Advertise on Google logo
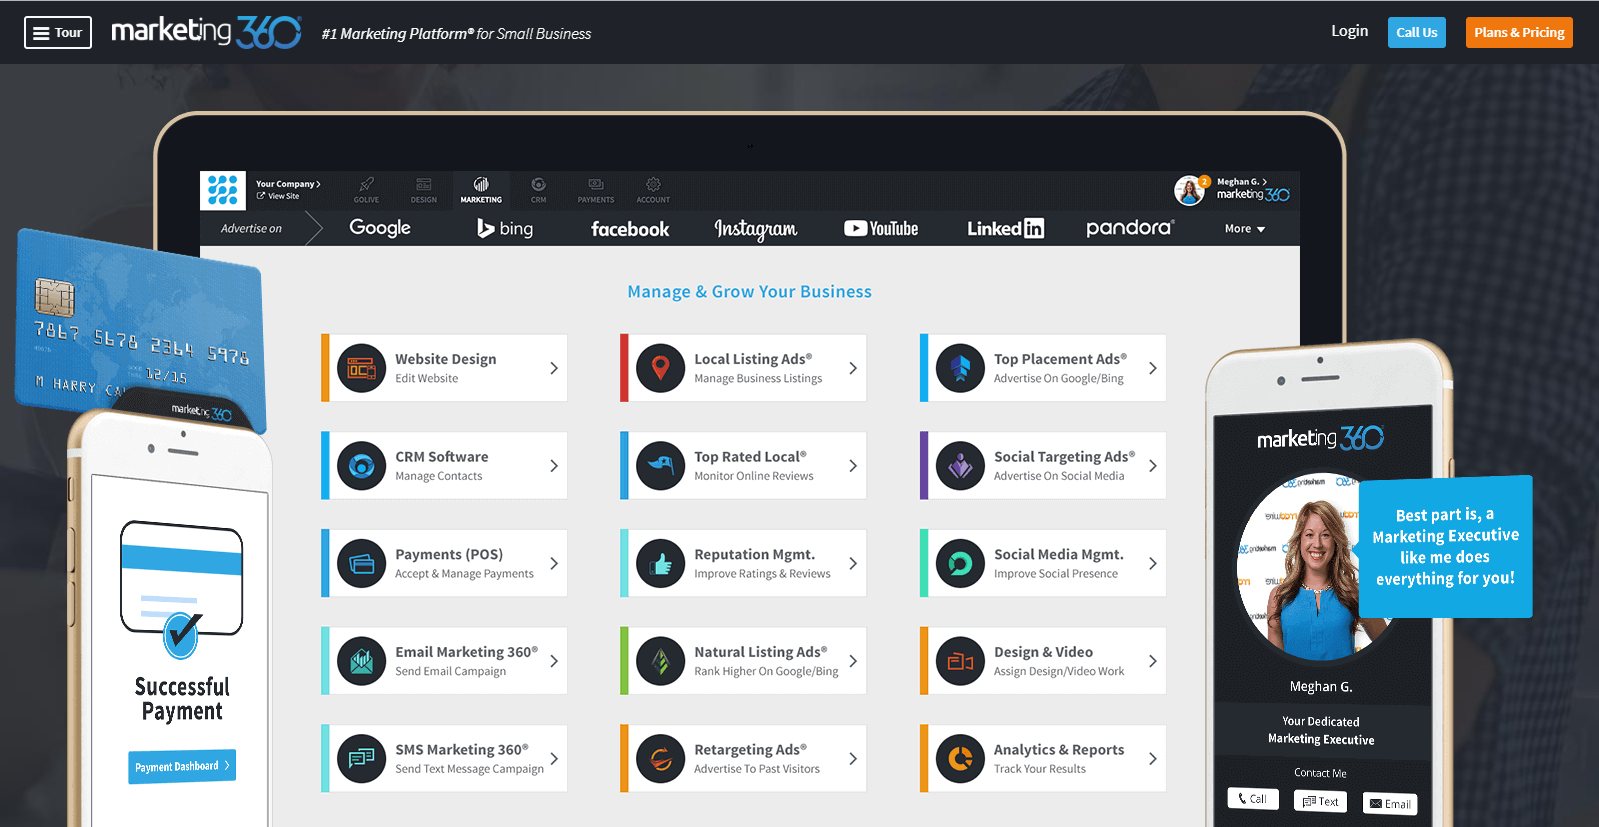Screen dimensions: 1599x827 click(x=380, y=228)
